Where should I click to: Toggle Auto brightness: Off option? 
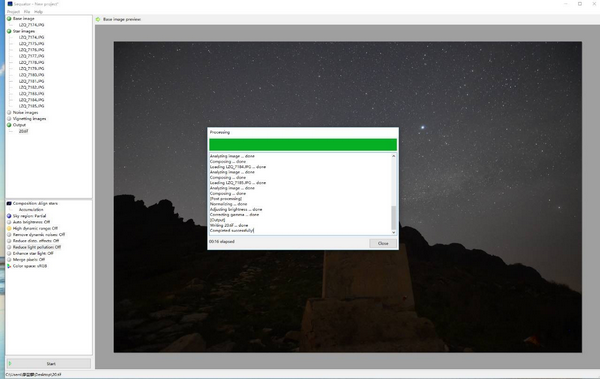31,222
